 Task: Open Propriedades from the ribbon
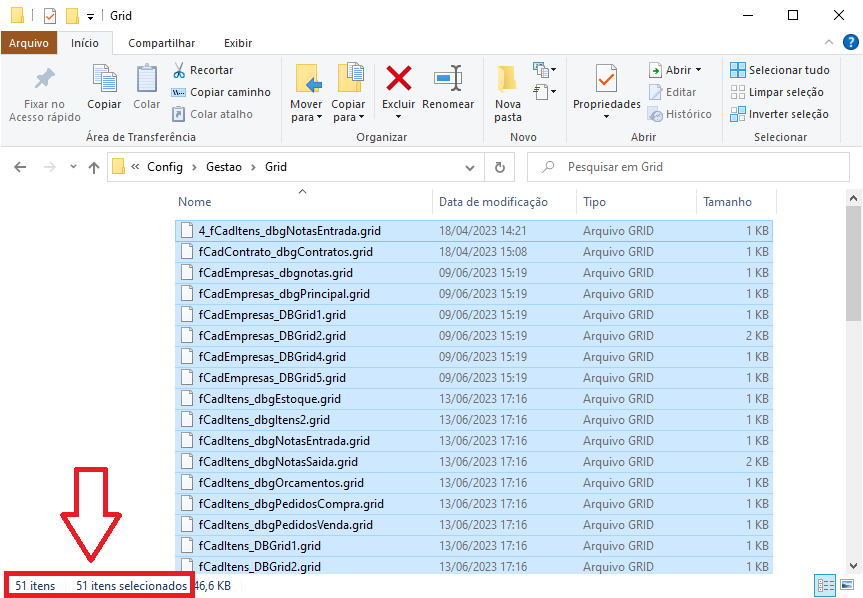point(606,92)
